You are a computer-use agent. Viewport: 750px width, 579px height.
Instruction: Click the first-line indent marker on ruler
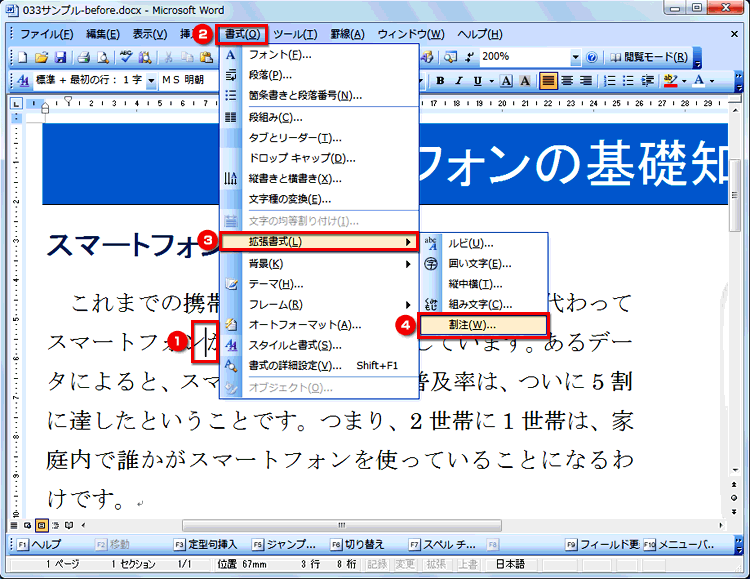(68, 100)
